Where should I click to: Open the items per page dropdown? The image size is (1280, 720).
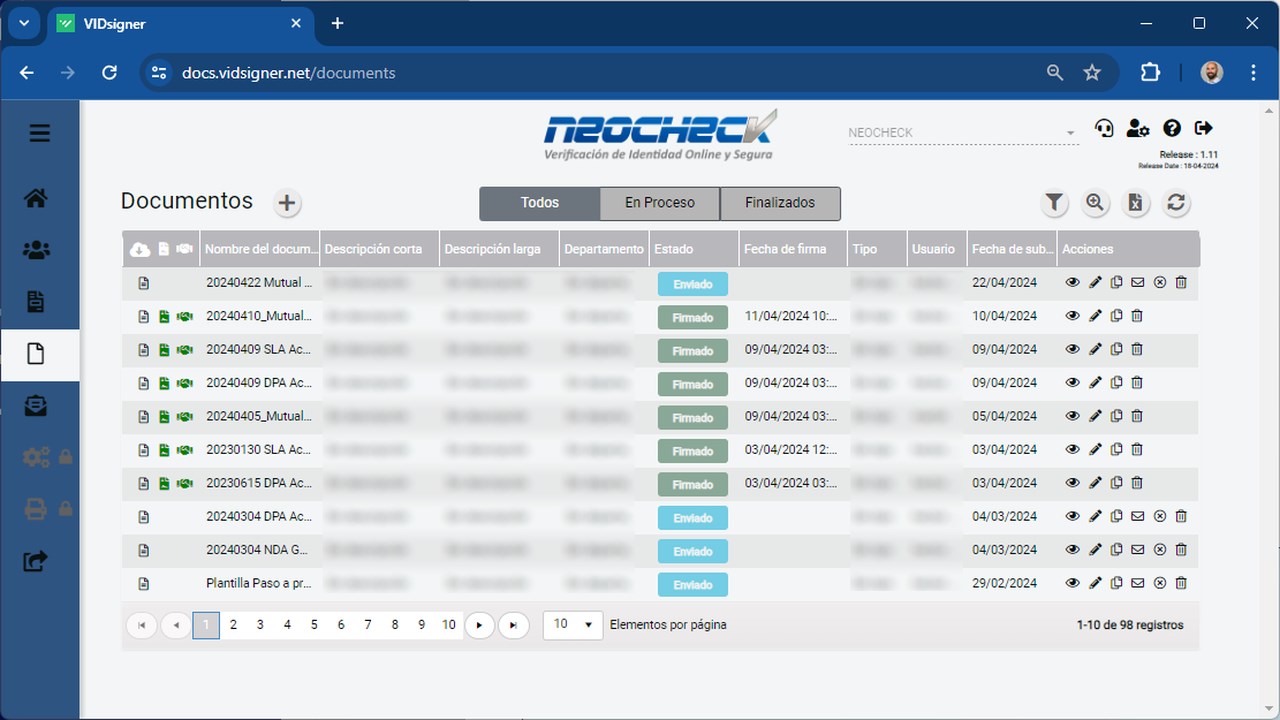click(573, 625)
